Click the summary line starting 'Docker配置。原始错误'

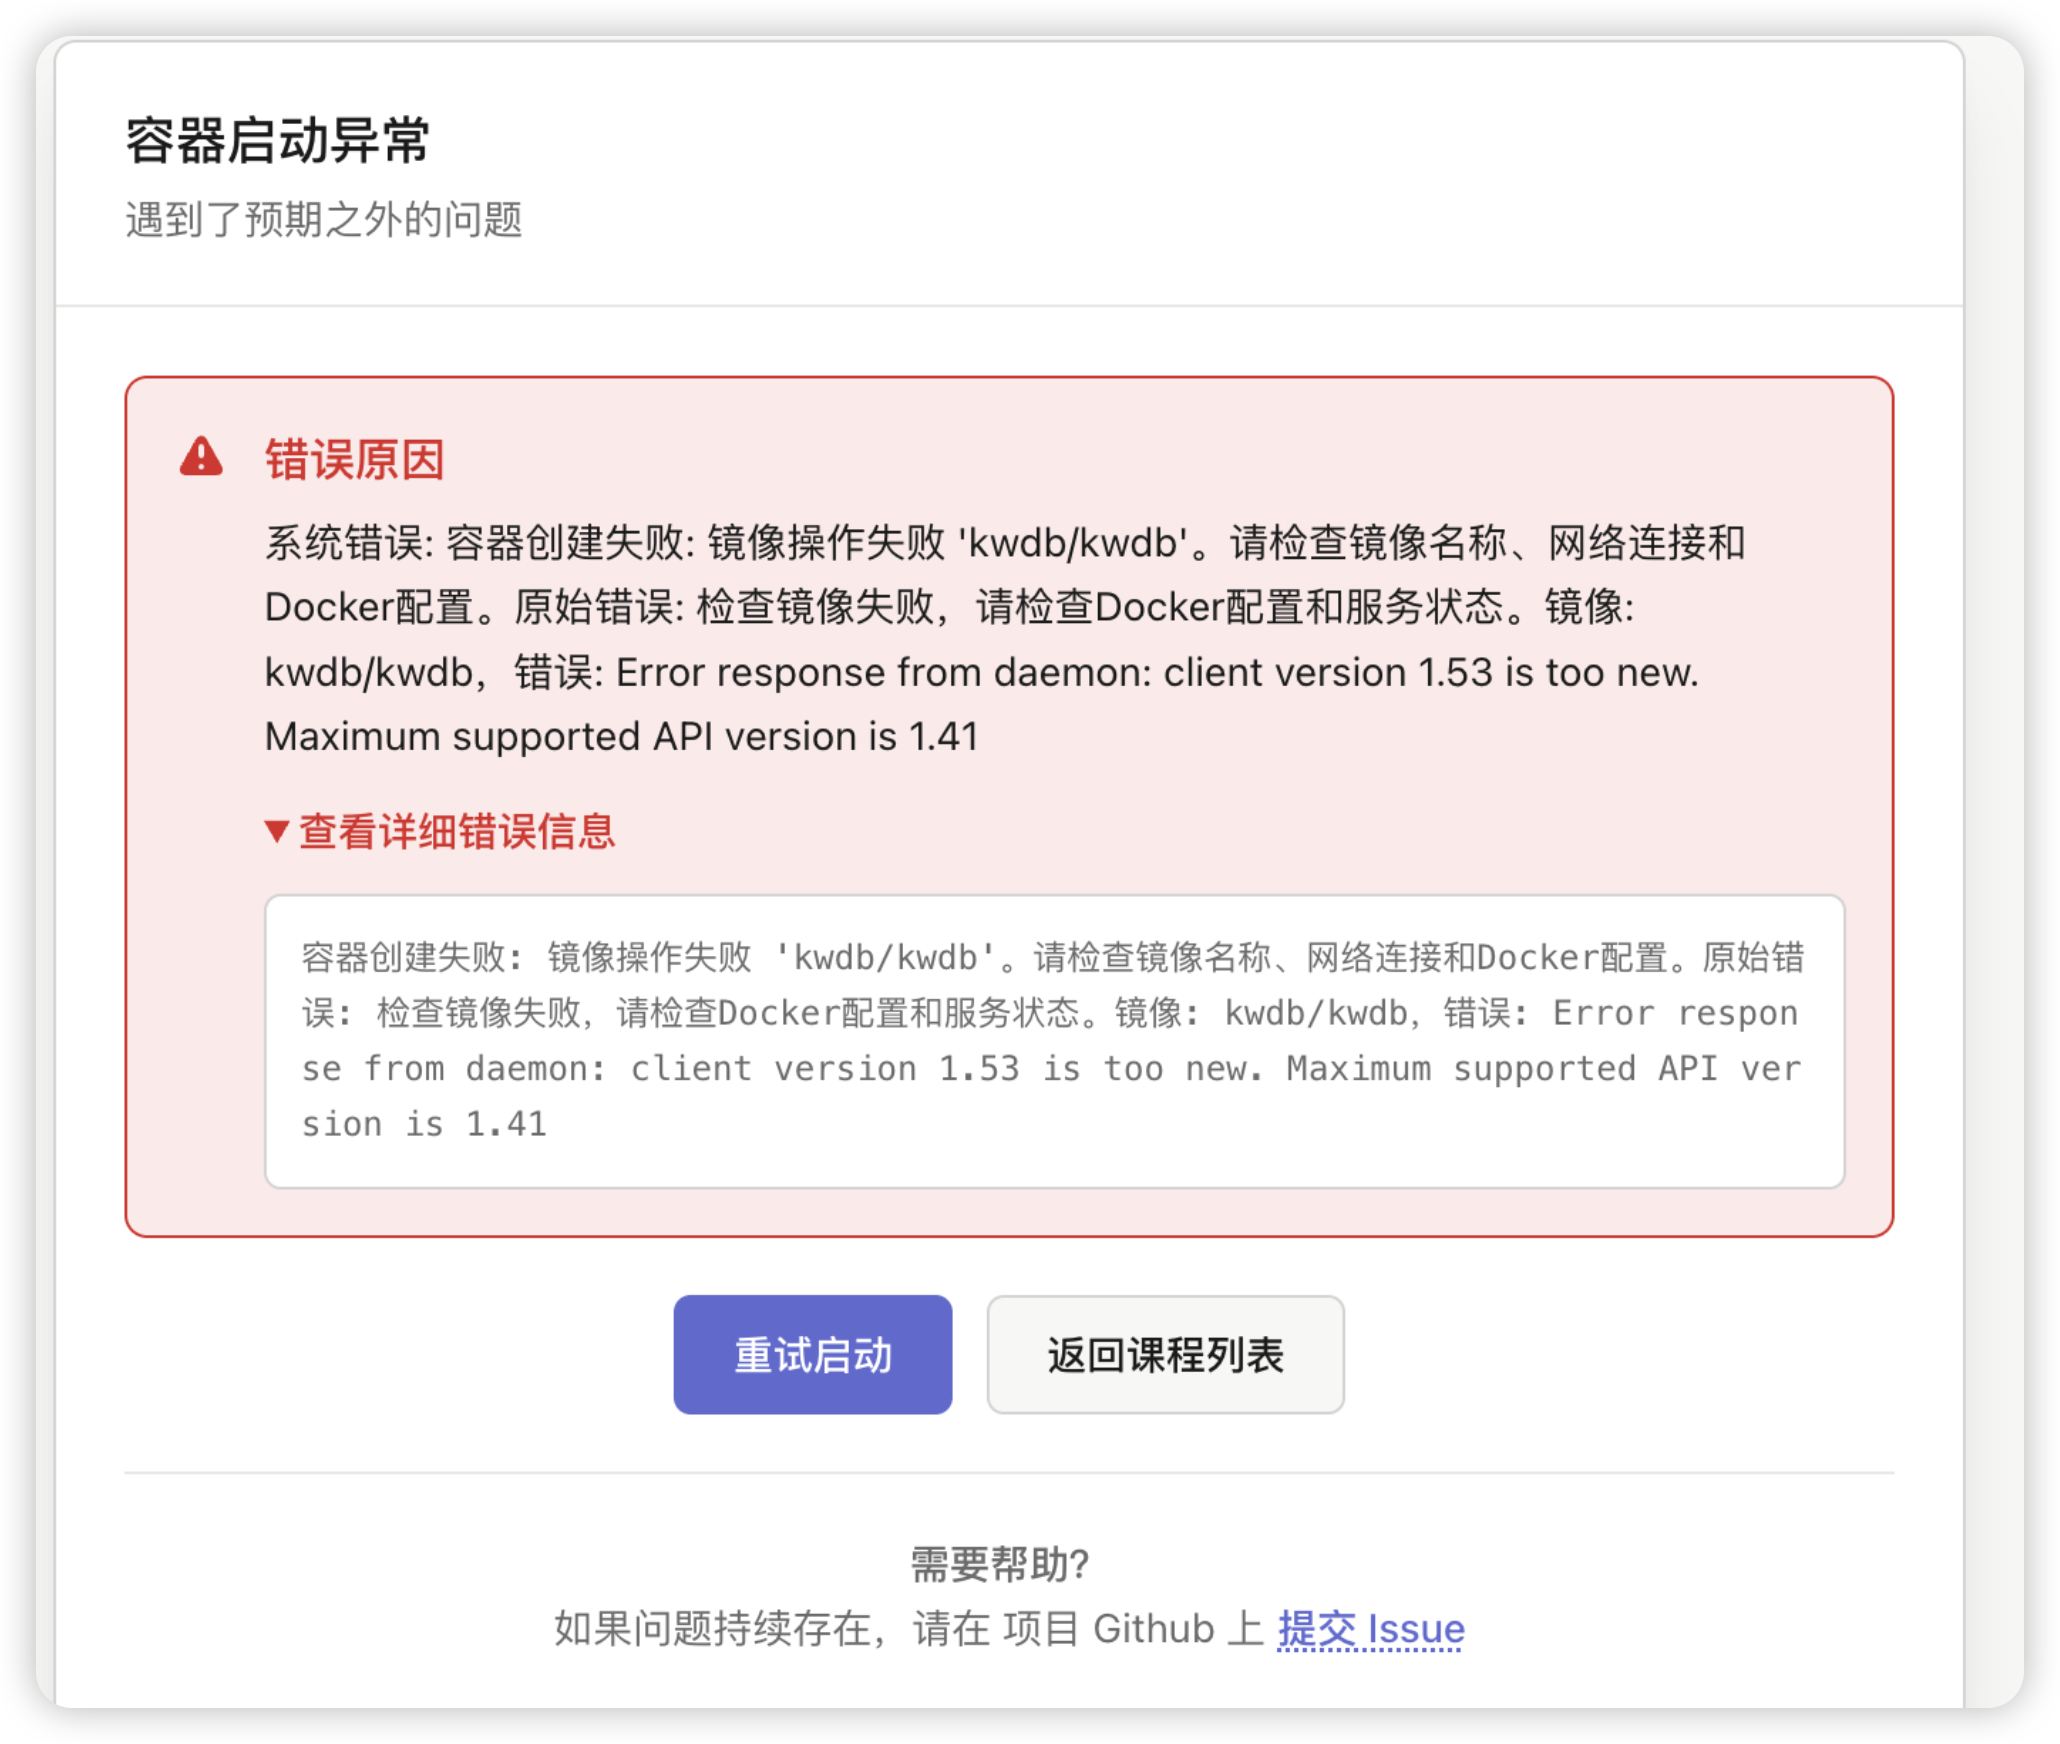coord(949,607)
